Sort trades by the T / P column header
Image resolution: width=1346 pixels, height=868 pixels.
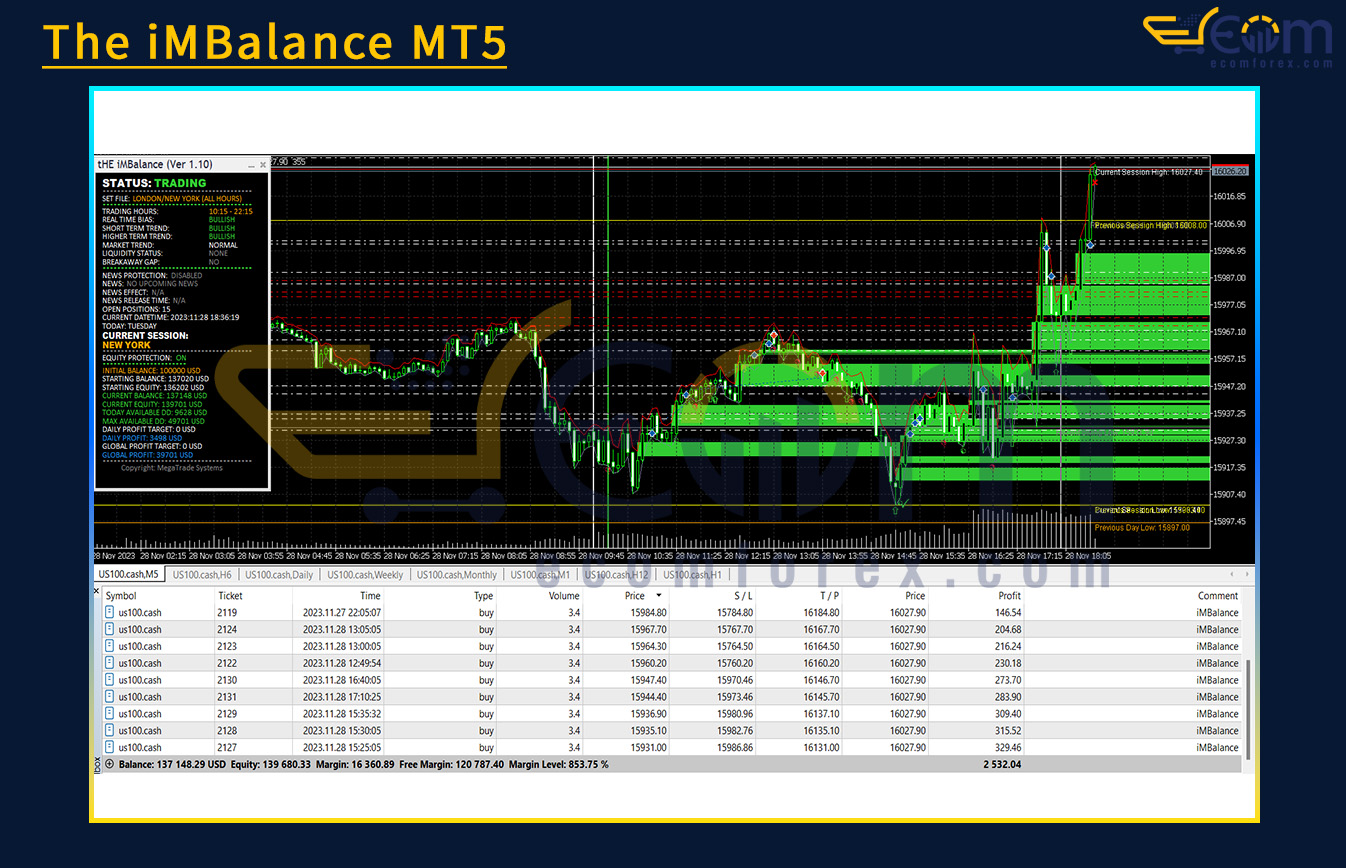(x=829, y=596)
